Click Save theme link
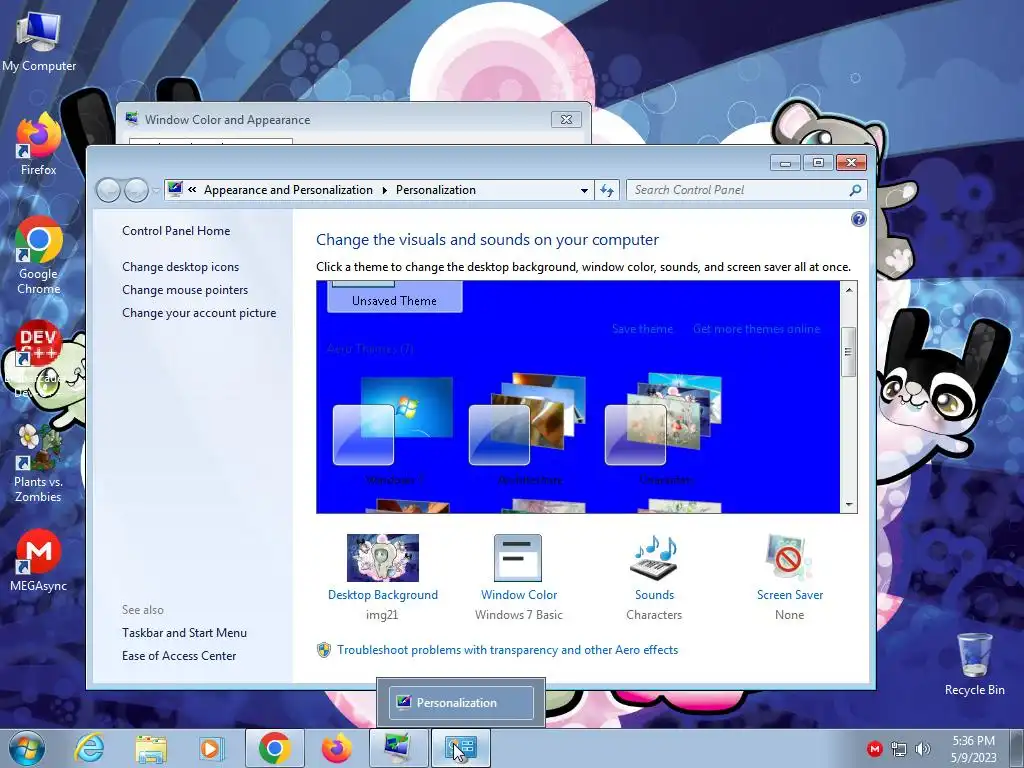Viewport: 1024px width, 768px height. pyautogui.click(x=642, y=328)
